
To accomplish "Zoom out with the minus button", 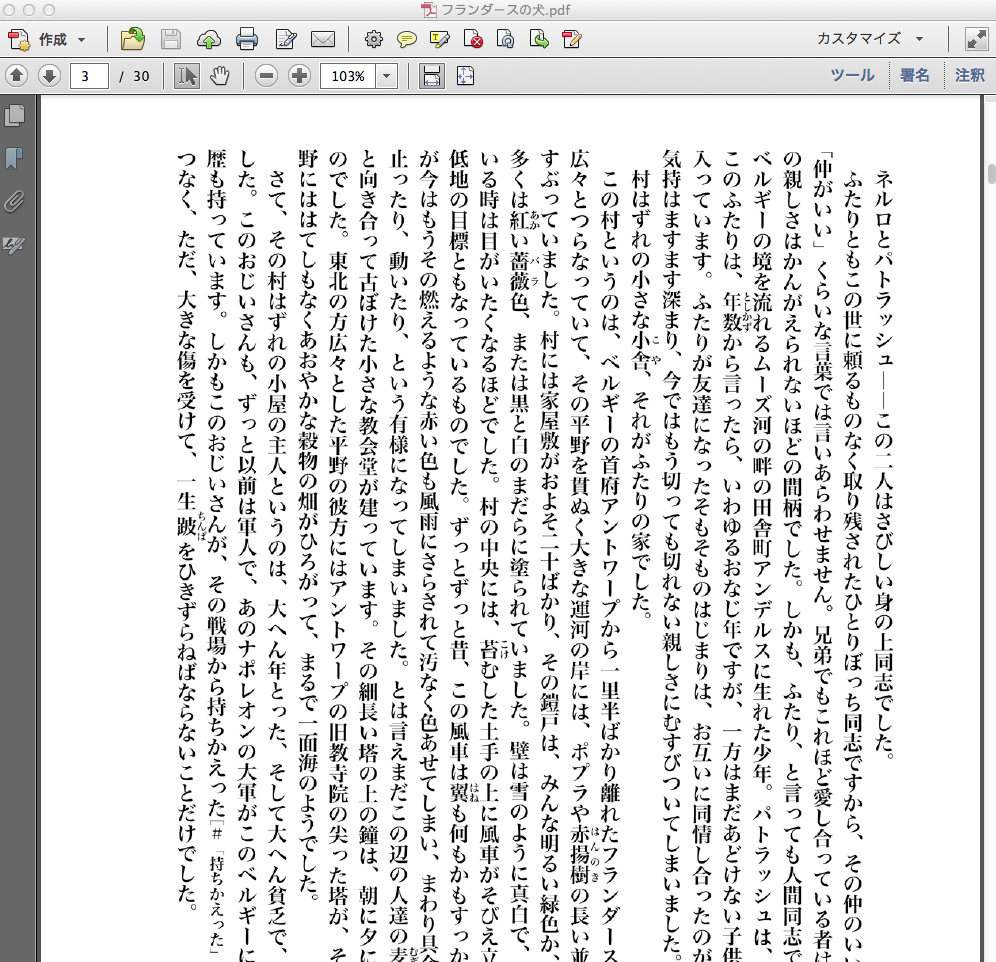I will pos(267,76).
